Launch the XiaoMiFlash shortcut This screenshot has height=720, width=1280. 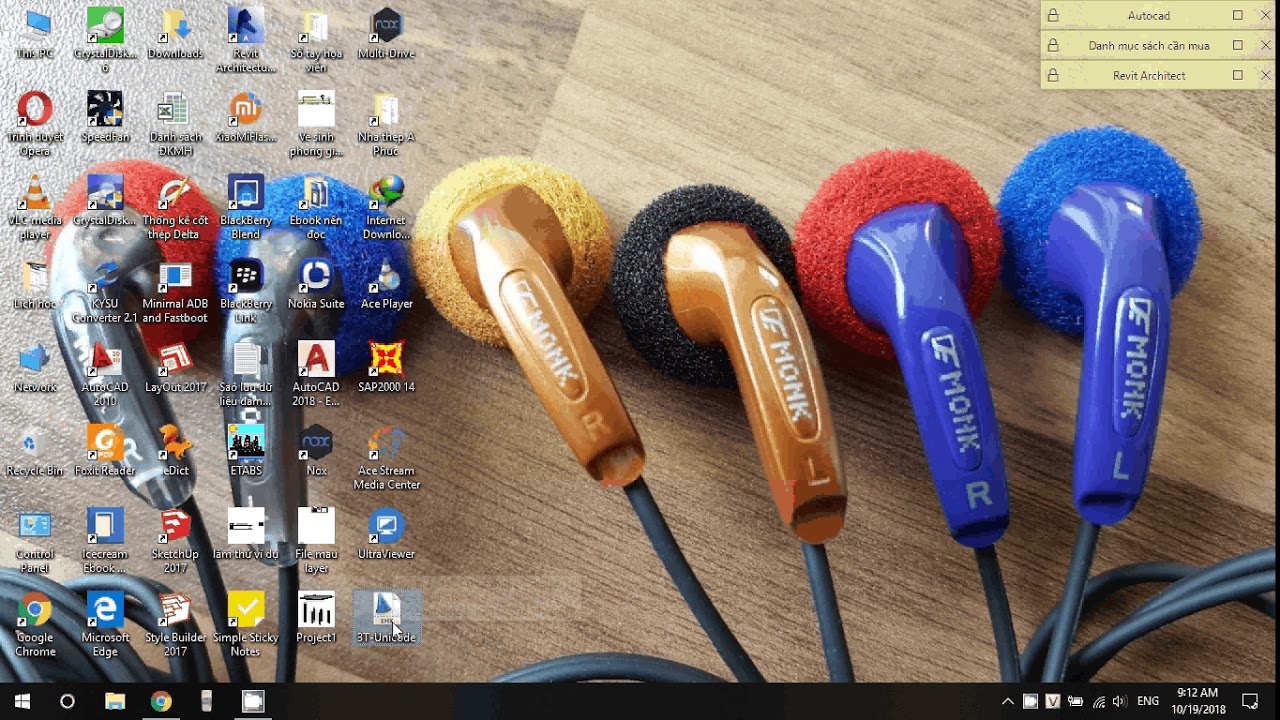(x=246, y=117)
